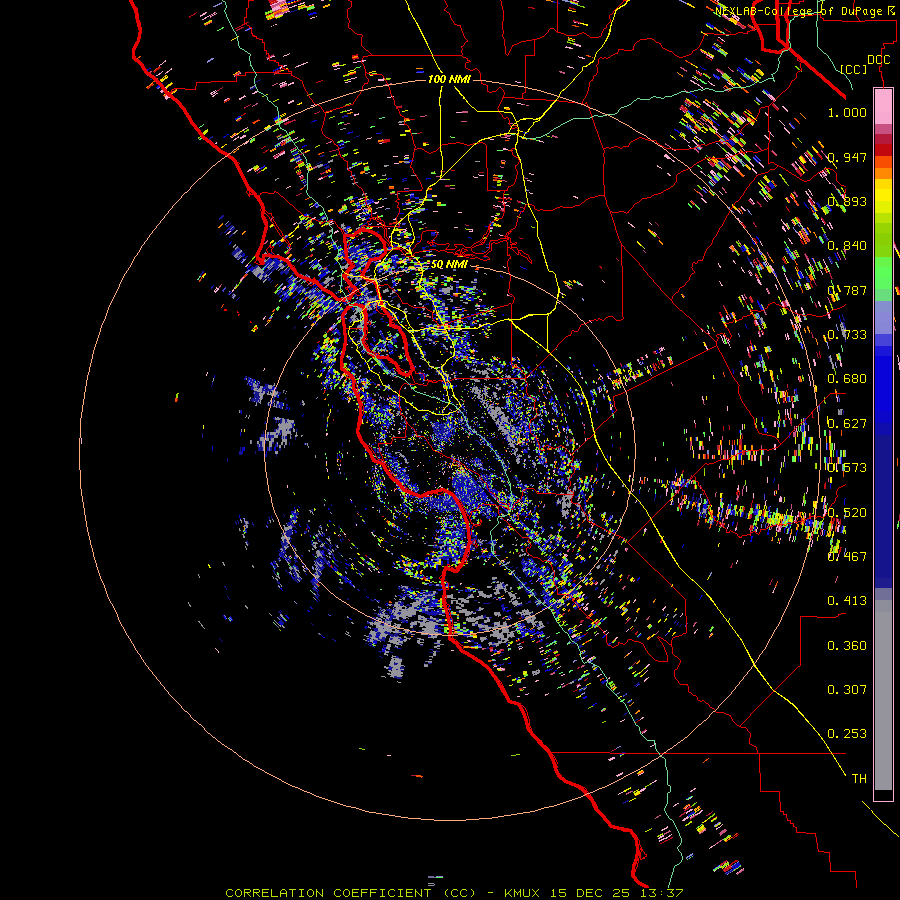The image size is (900, 900).
Task: Click the 0.893 legend value
Action: coord(847,201)
